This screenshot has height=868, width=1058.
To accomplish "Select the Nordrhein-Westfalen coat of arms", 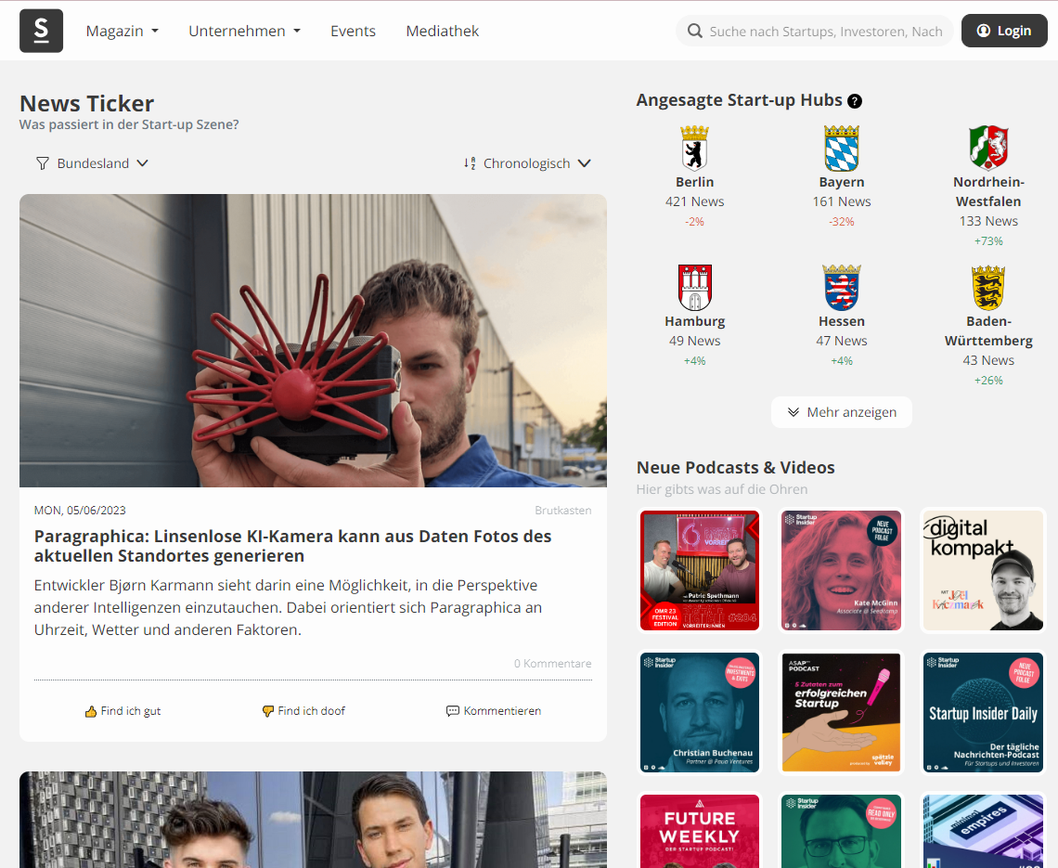I will (x=989, y=148).
